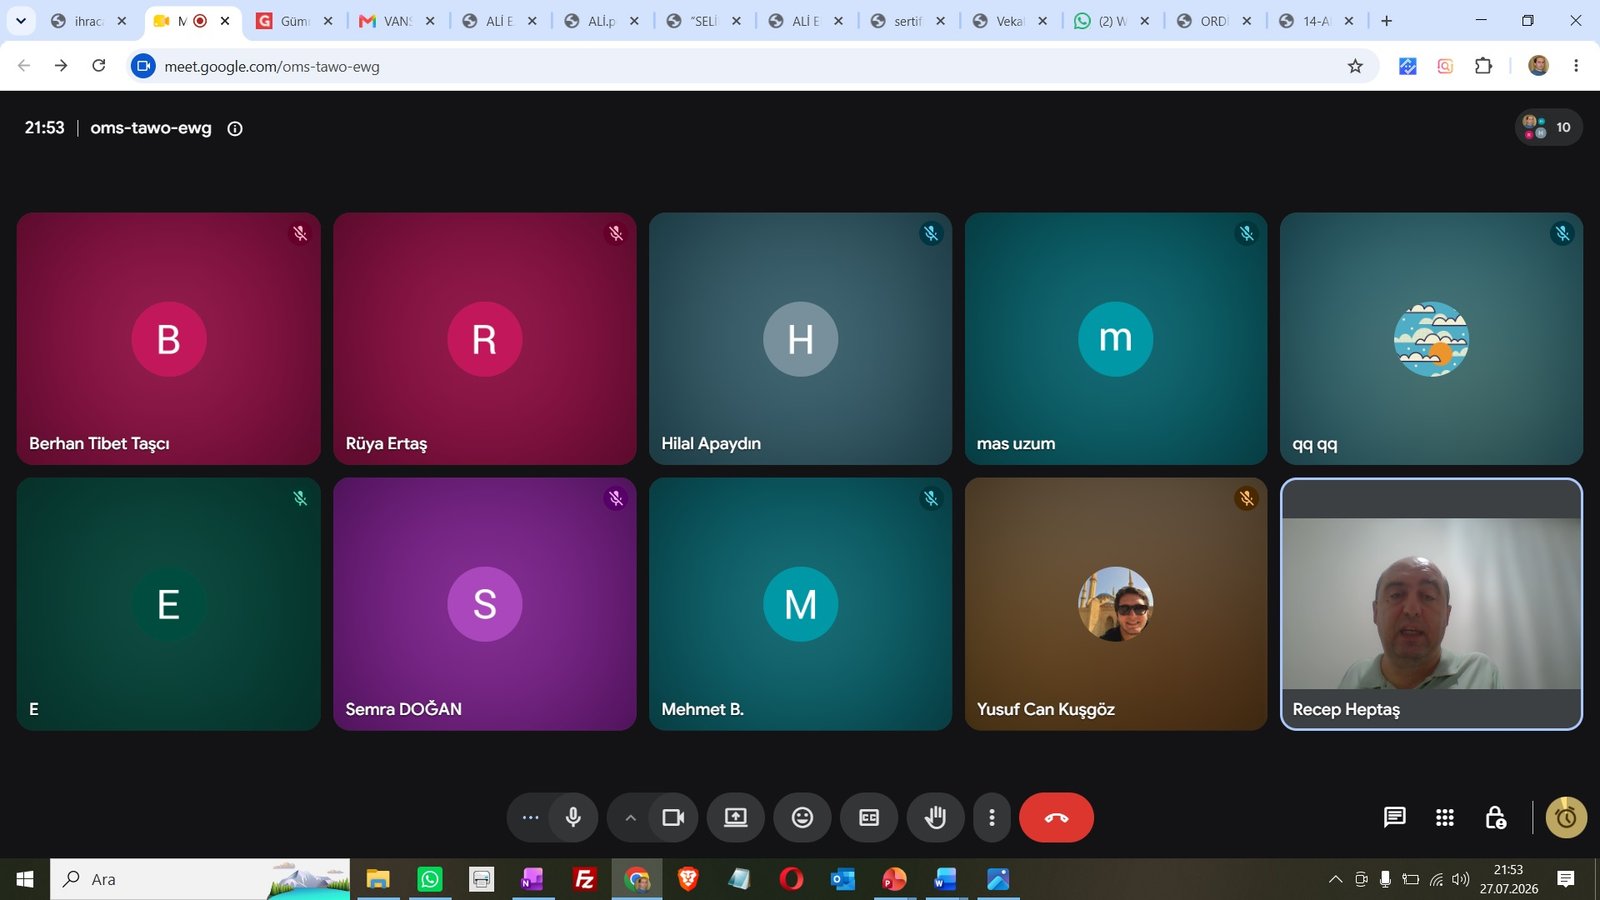Open FileZilla from the taskbar
1600x900 pixels.
coord(585,879)
